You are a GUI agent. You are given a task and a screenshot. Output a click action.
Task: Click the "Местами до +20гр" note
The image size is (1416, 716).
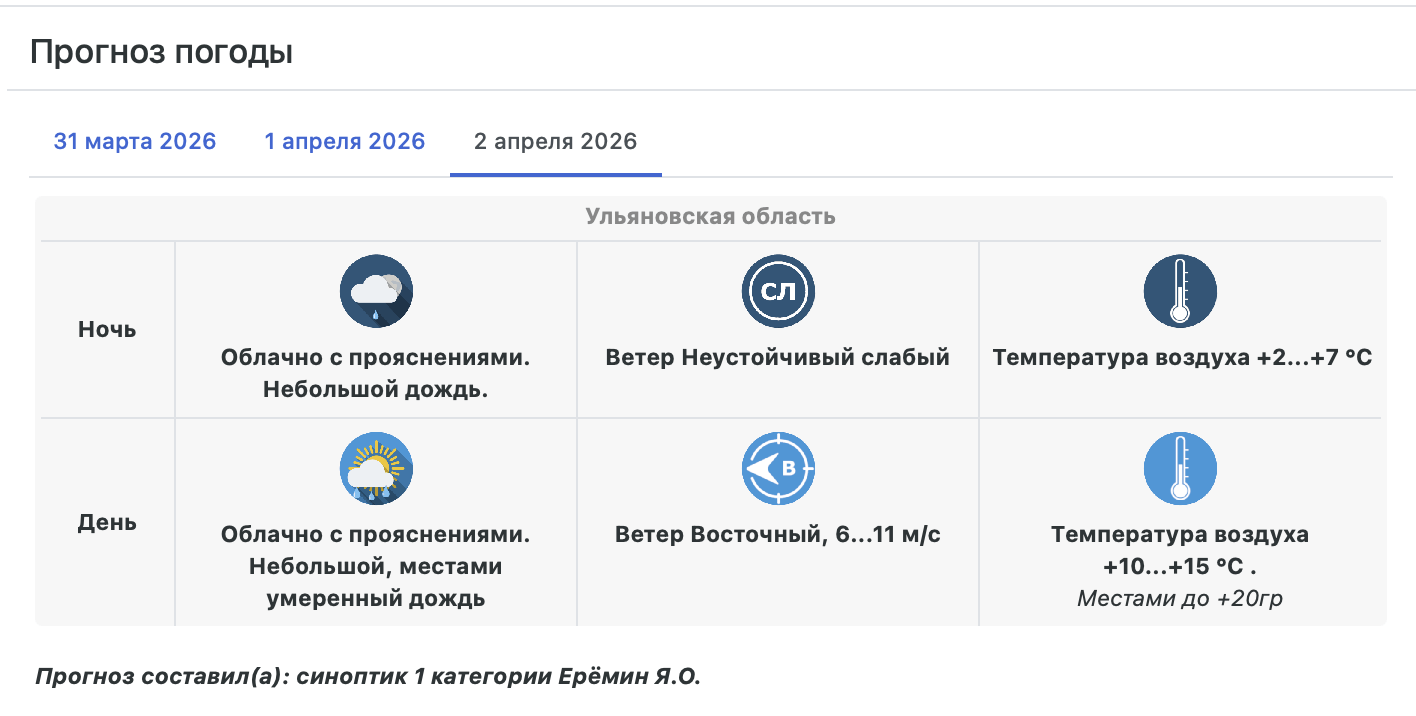(1180, 598)
